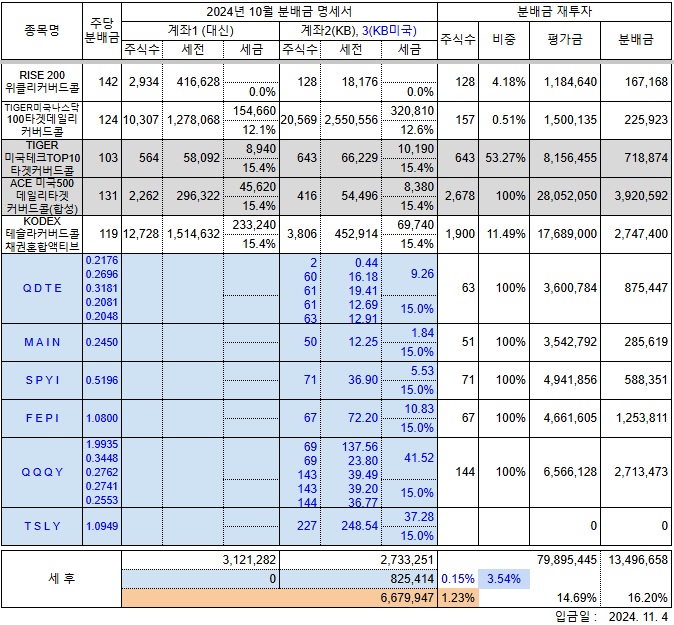Select the 평가금 column header
Viewport: 674px width, 625px height.
565,40
